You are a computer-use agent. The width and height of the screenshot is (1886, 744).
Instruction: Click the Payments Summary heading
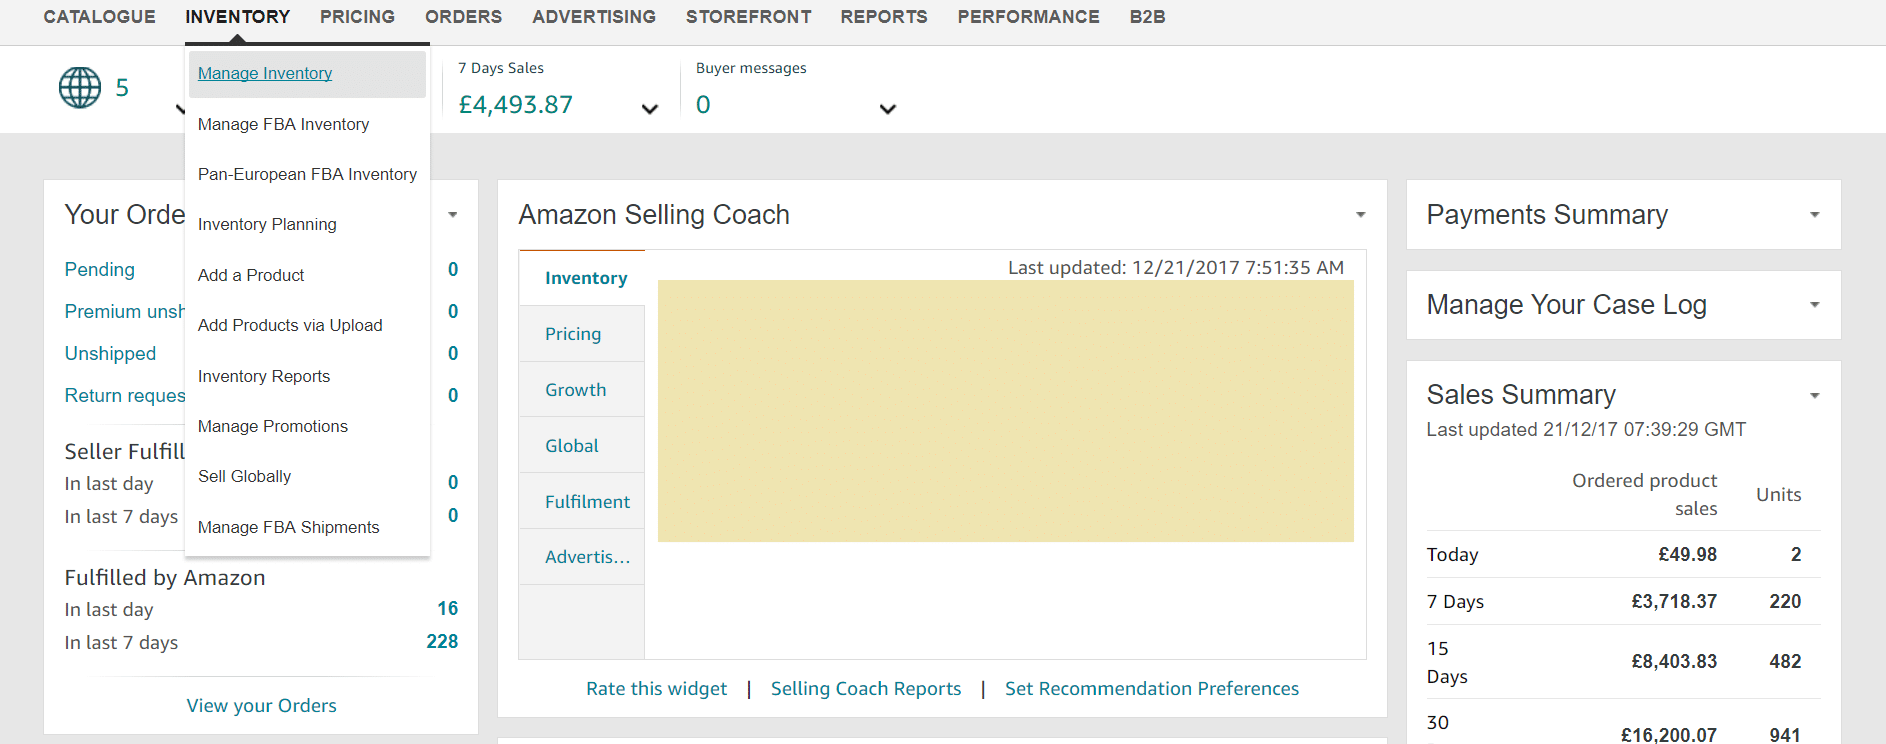click(x=1547, y=215)
